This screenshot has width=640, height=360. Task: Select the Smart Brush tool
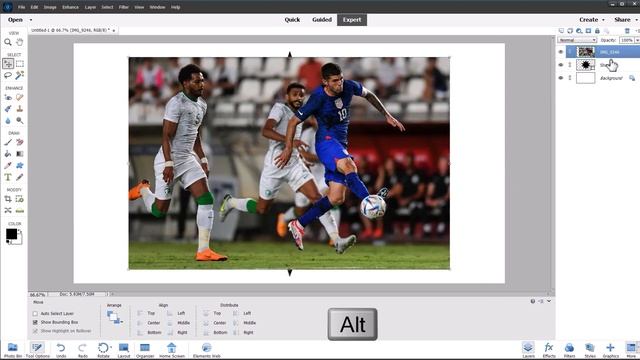click(8, 109)
